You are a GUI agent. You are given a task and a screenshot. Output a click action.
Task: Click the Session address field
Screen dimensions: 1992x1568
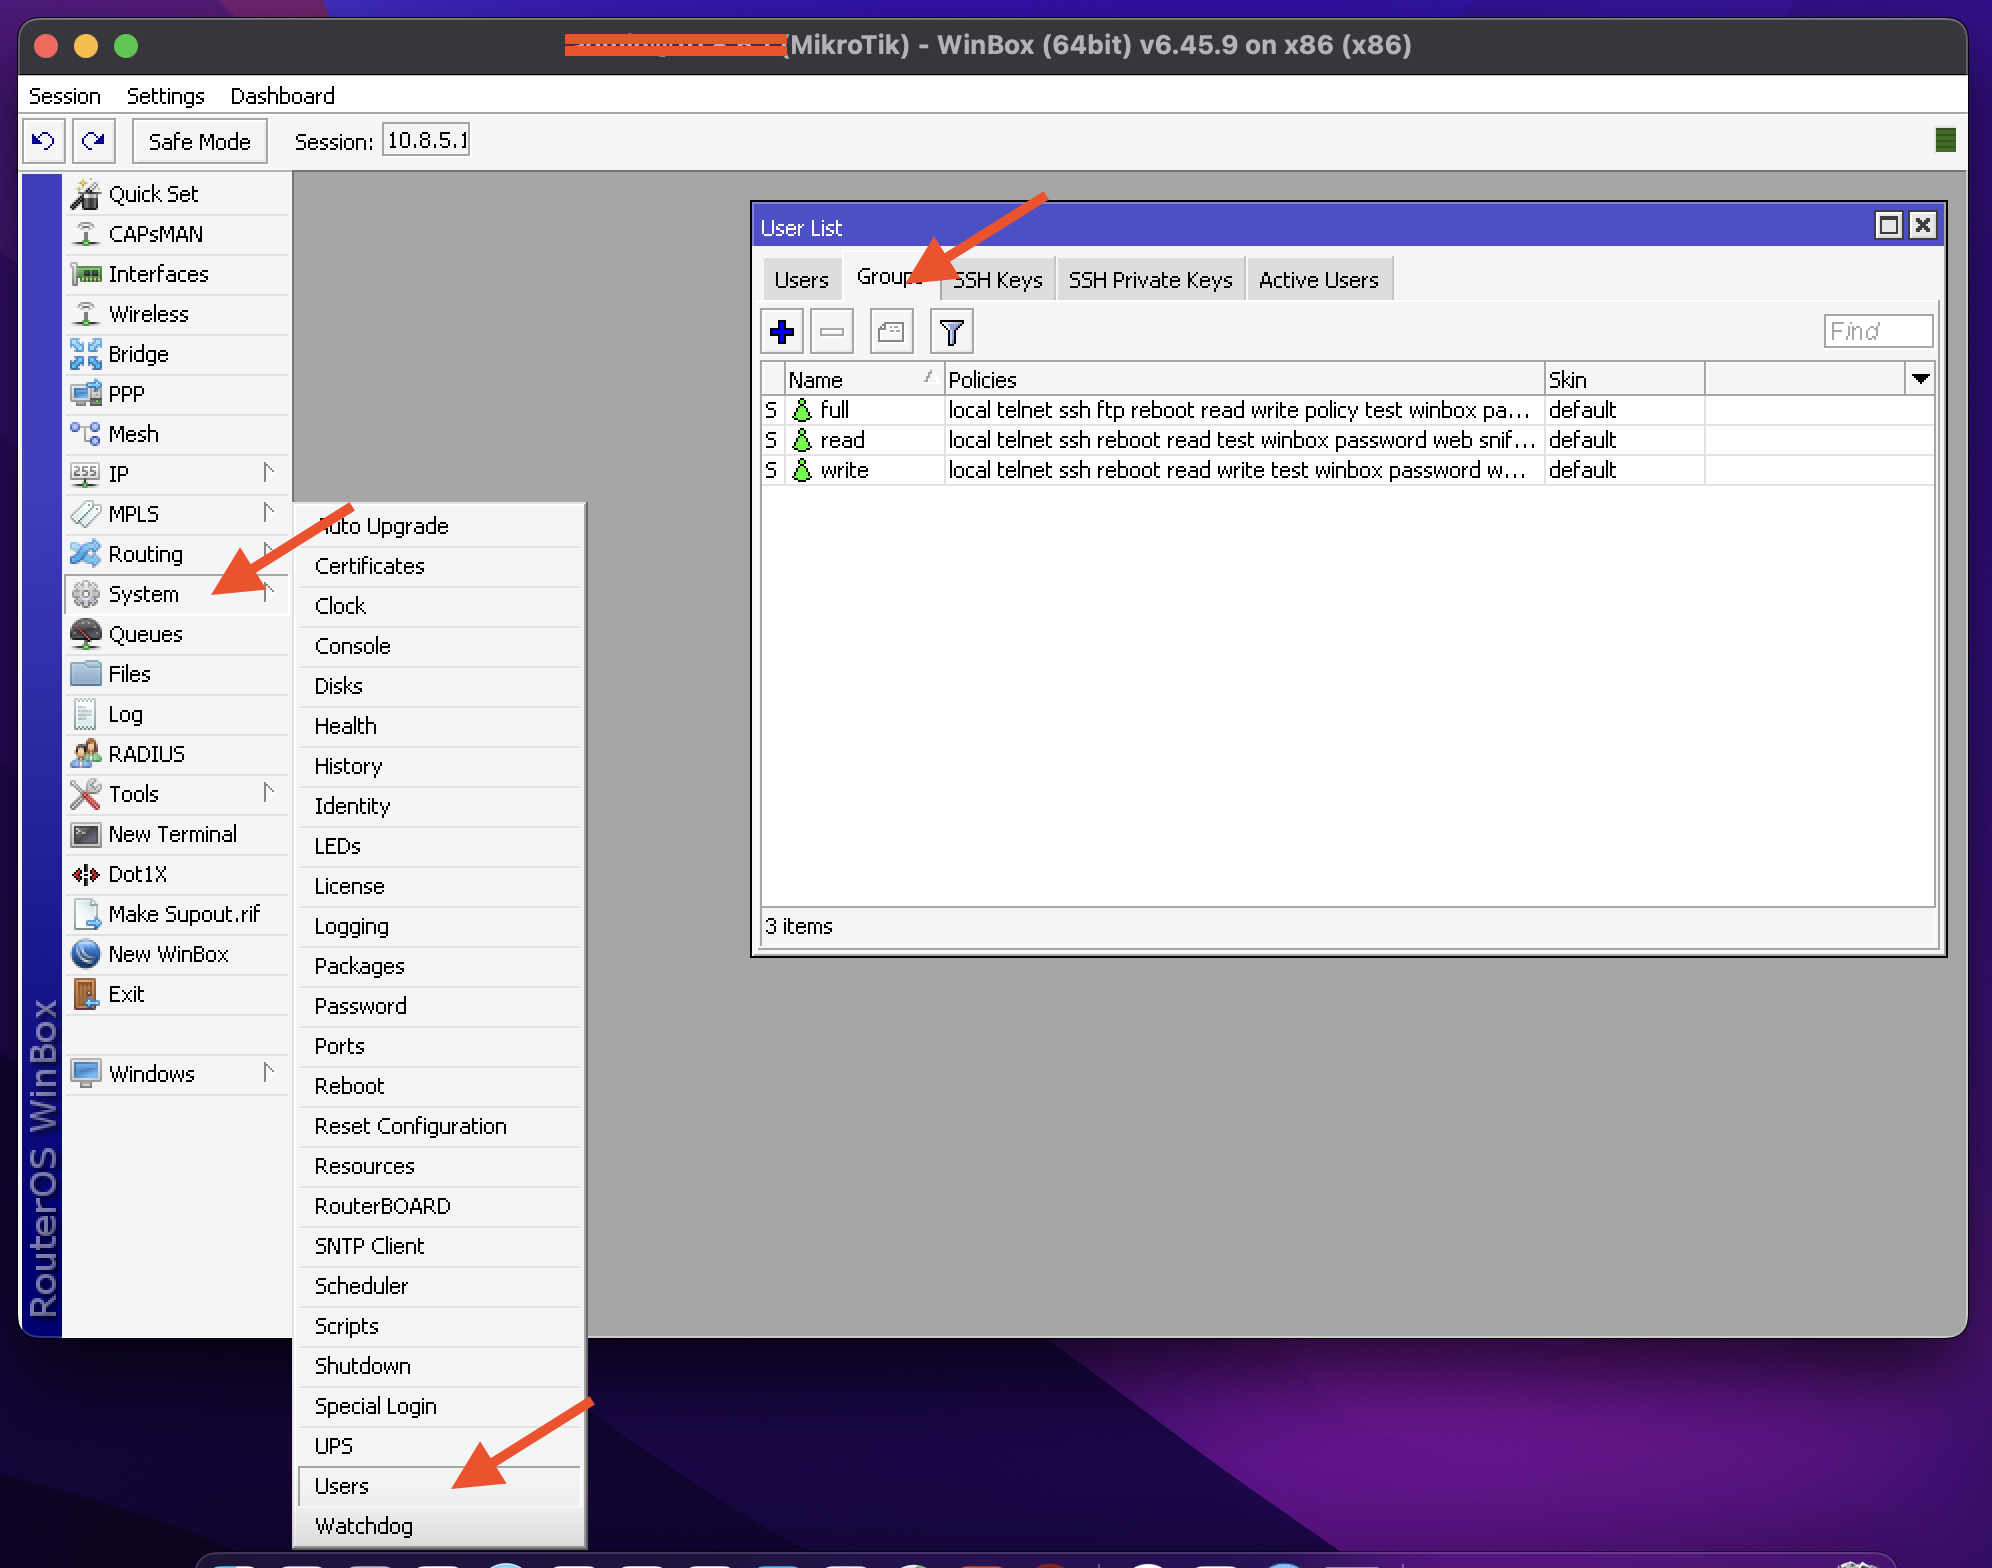click(x=426, y=141)
